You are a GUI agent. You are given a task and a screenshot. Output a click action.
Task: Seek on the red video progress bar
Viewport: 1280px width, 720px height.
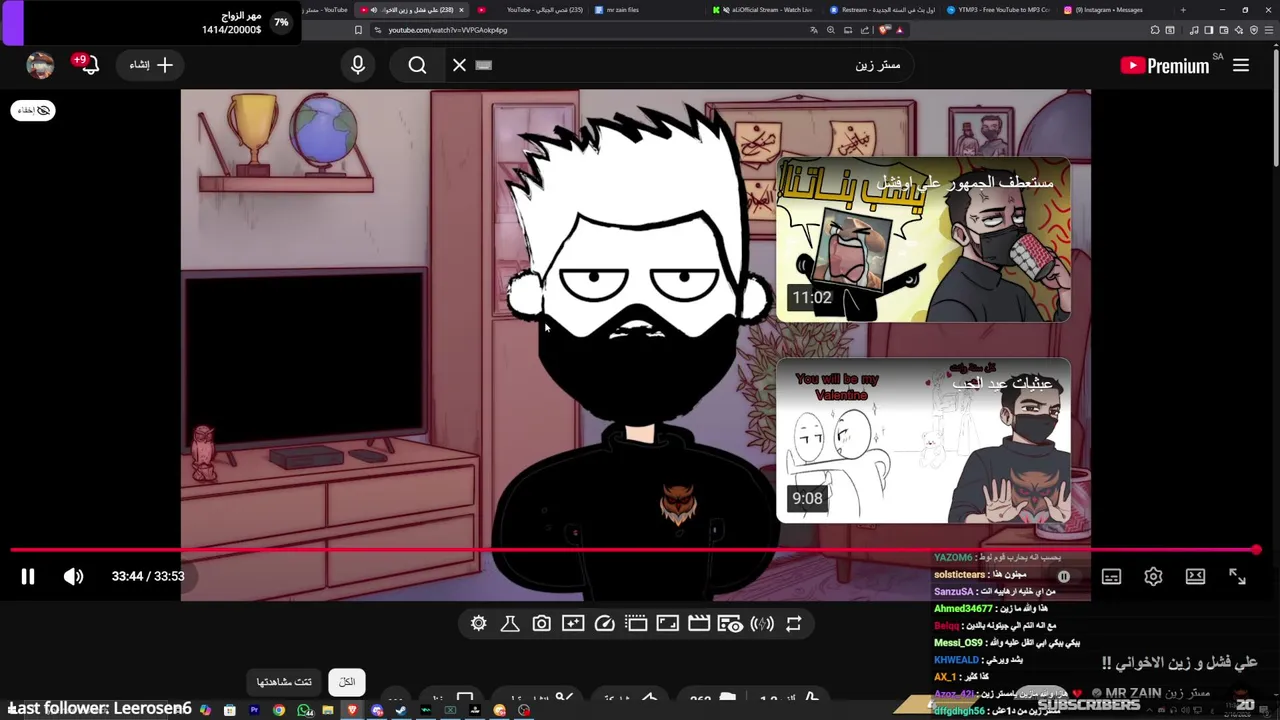pos(634,550)
